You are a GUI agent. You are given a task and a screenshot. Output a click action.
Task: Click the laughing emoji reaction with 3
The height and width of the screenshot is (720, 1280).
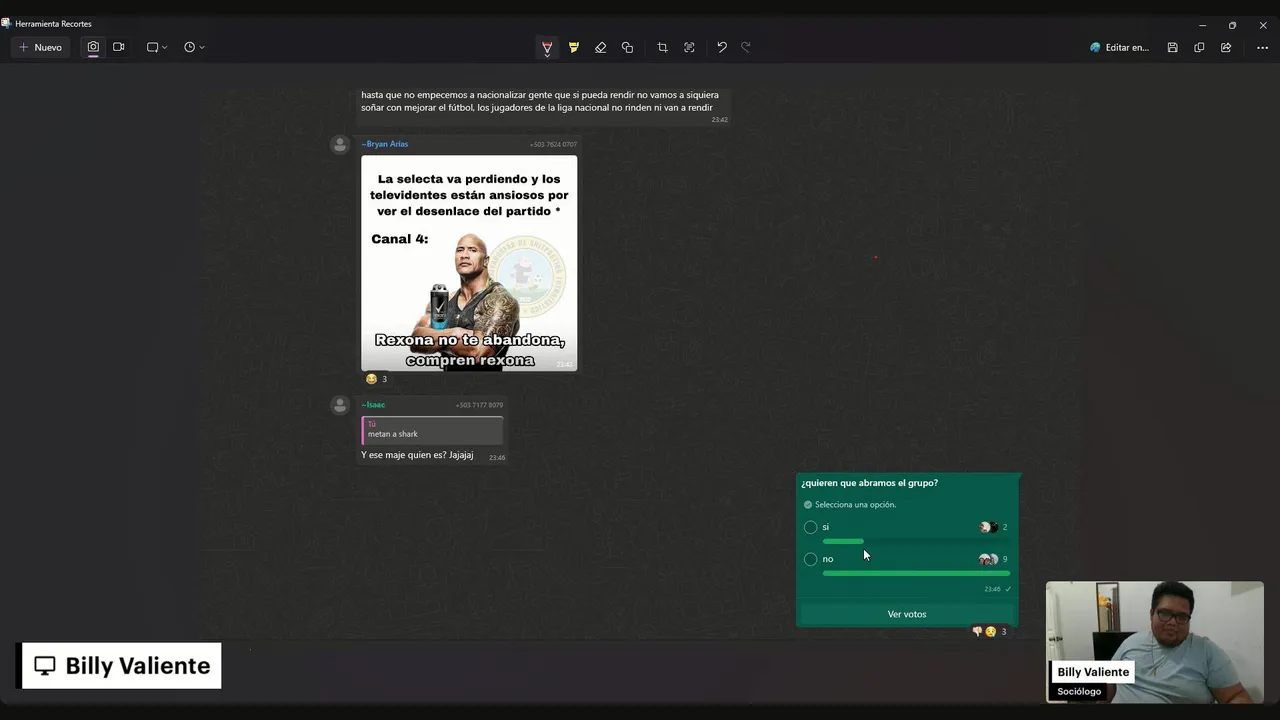(377, 379)
